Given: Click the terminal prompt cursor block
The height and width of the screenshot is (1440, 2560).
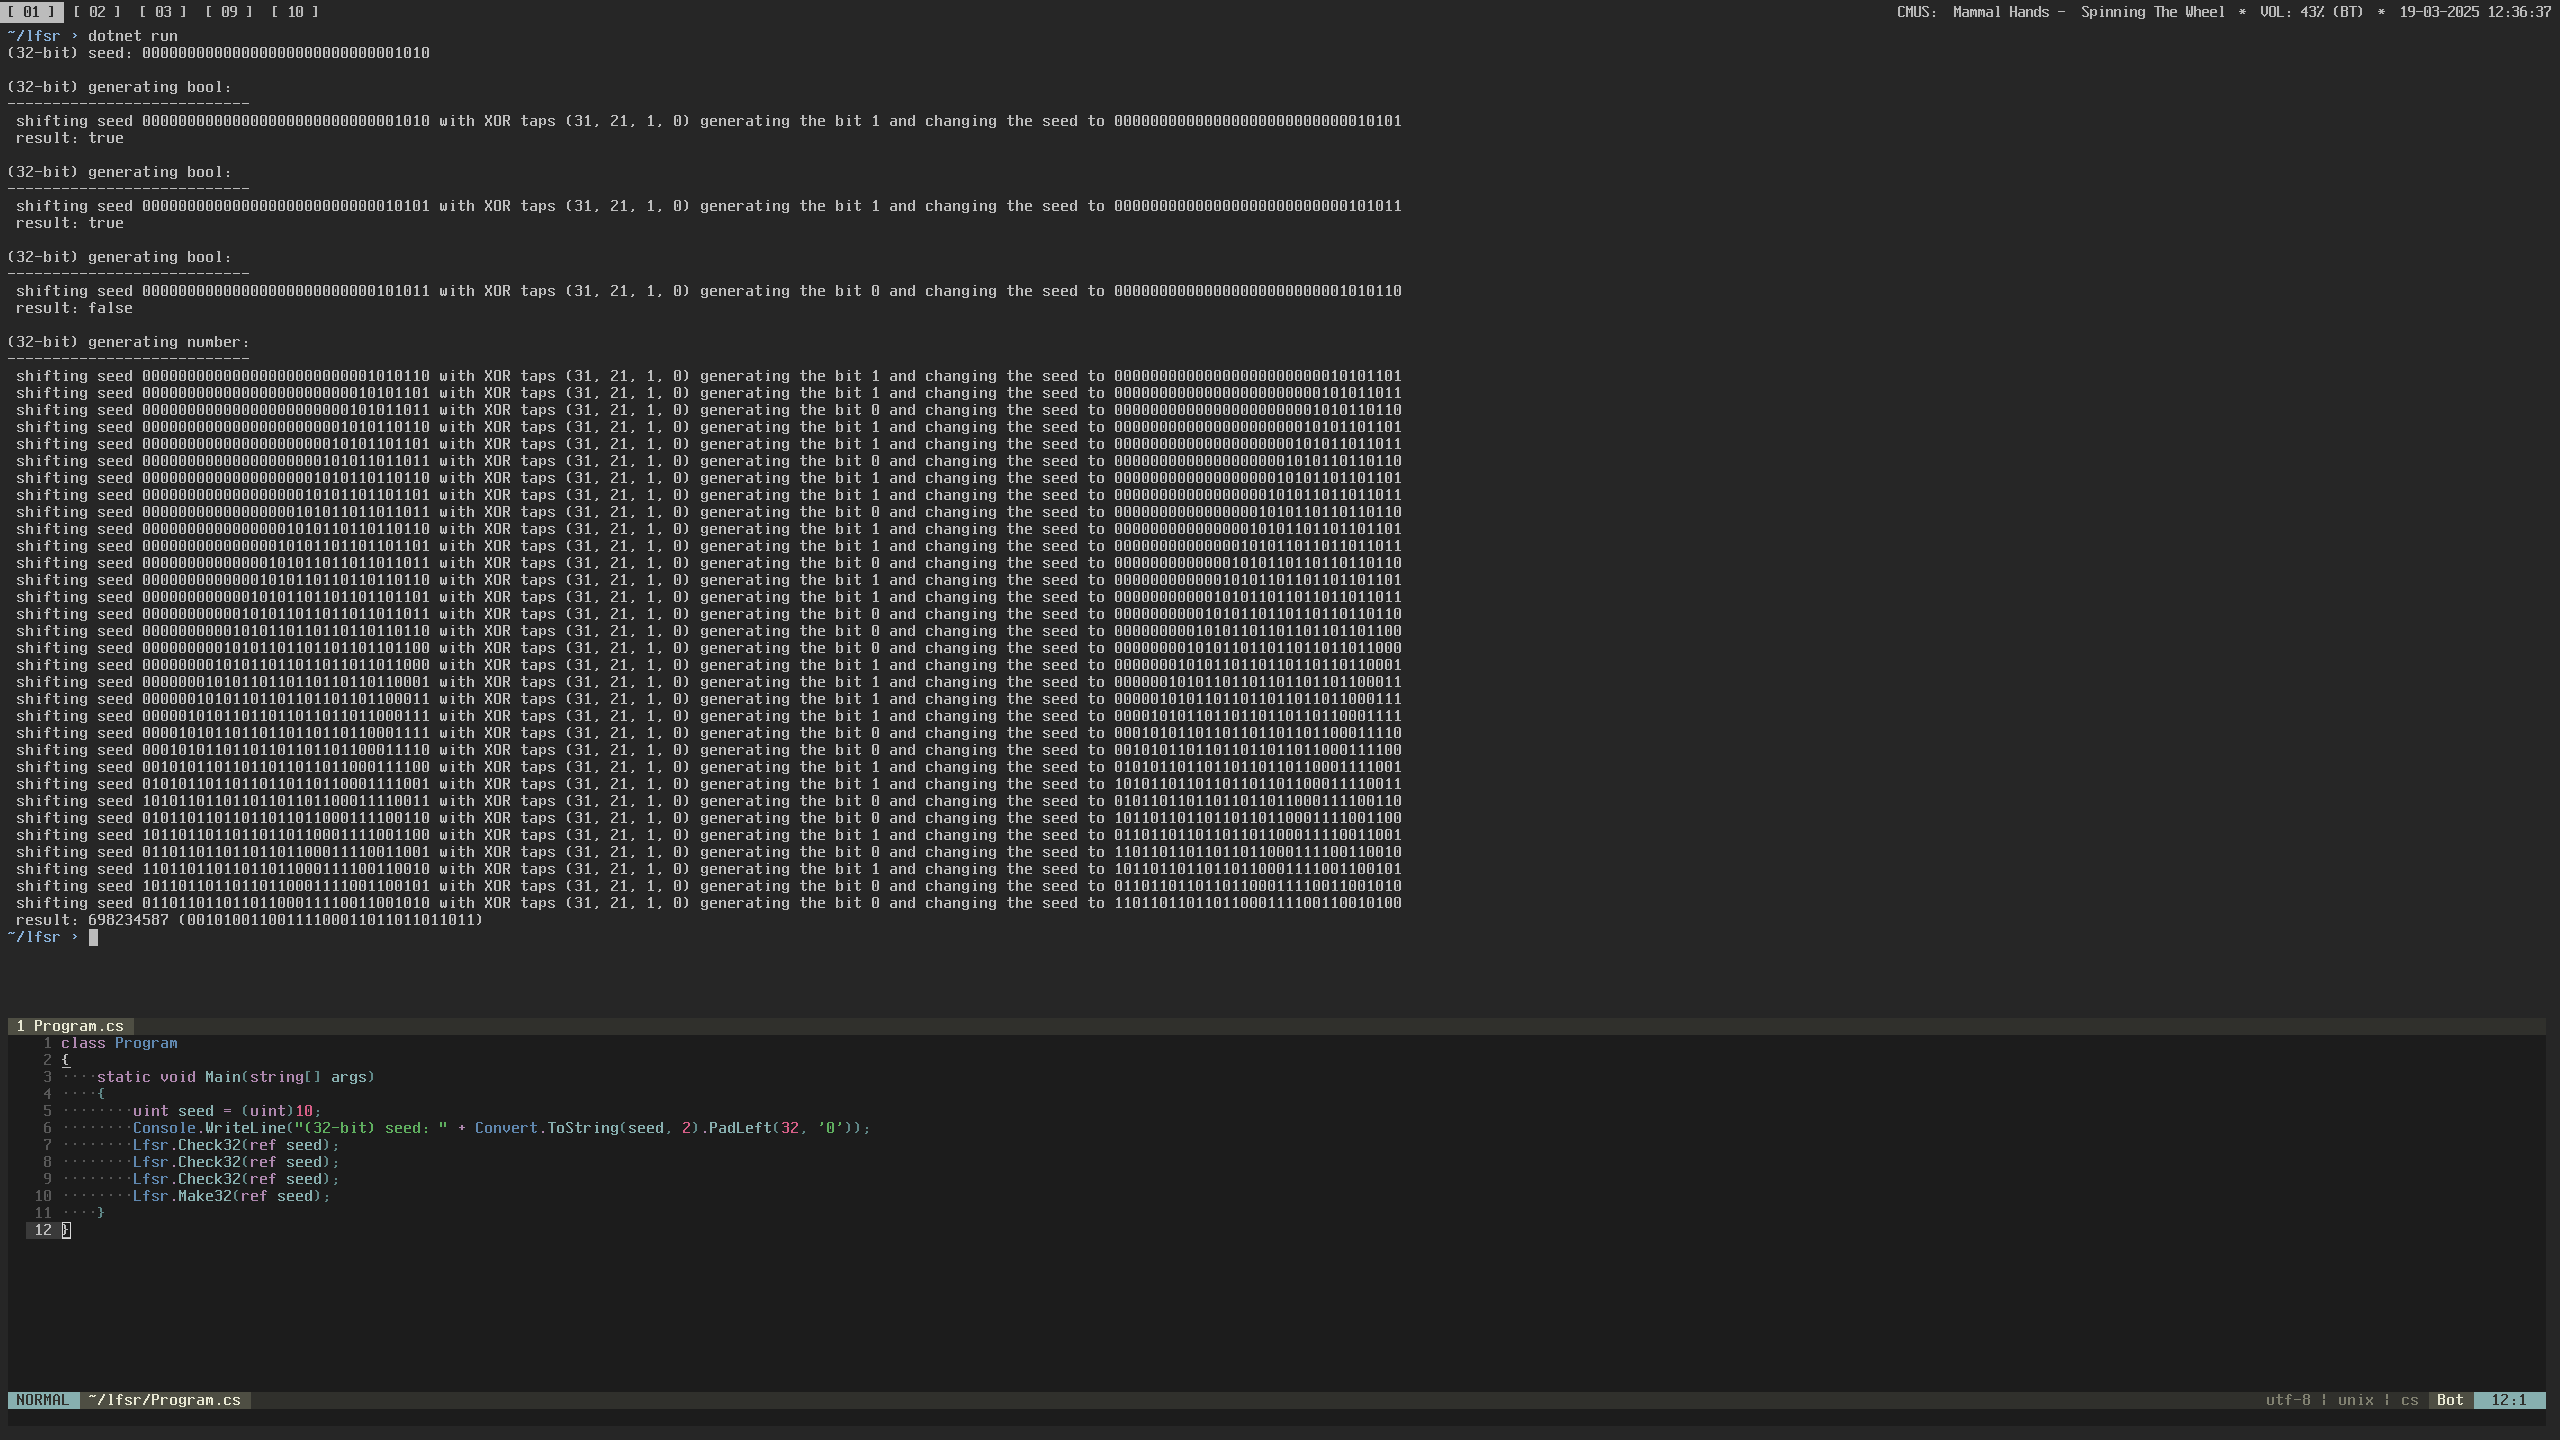Looking at the screenshot, I should pos(93,937).
